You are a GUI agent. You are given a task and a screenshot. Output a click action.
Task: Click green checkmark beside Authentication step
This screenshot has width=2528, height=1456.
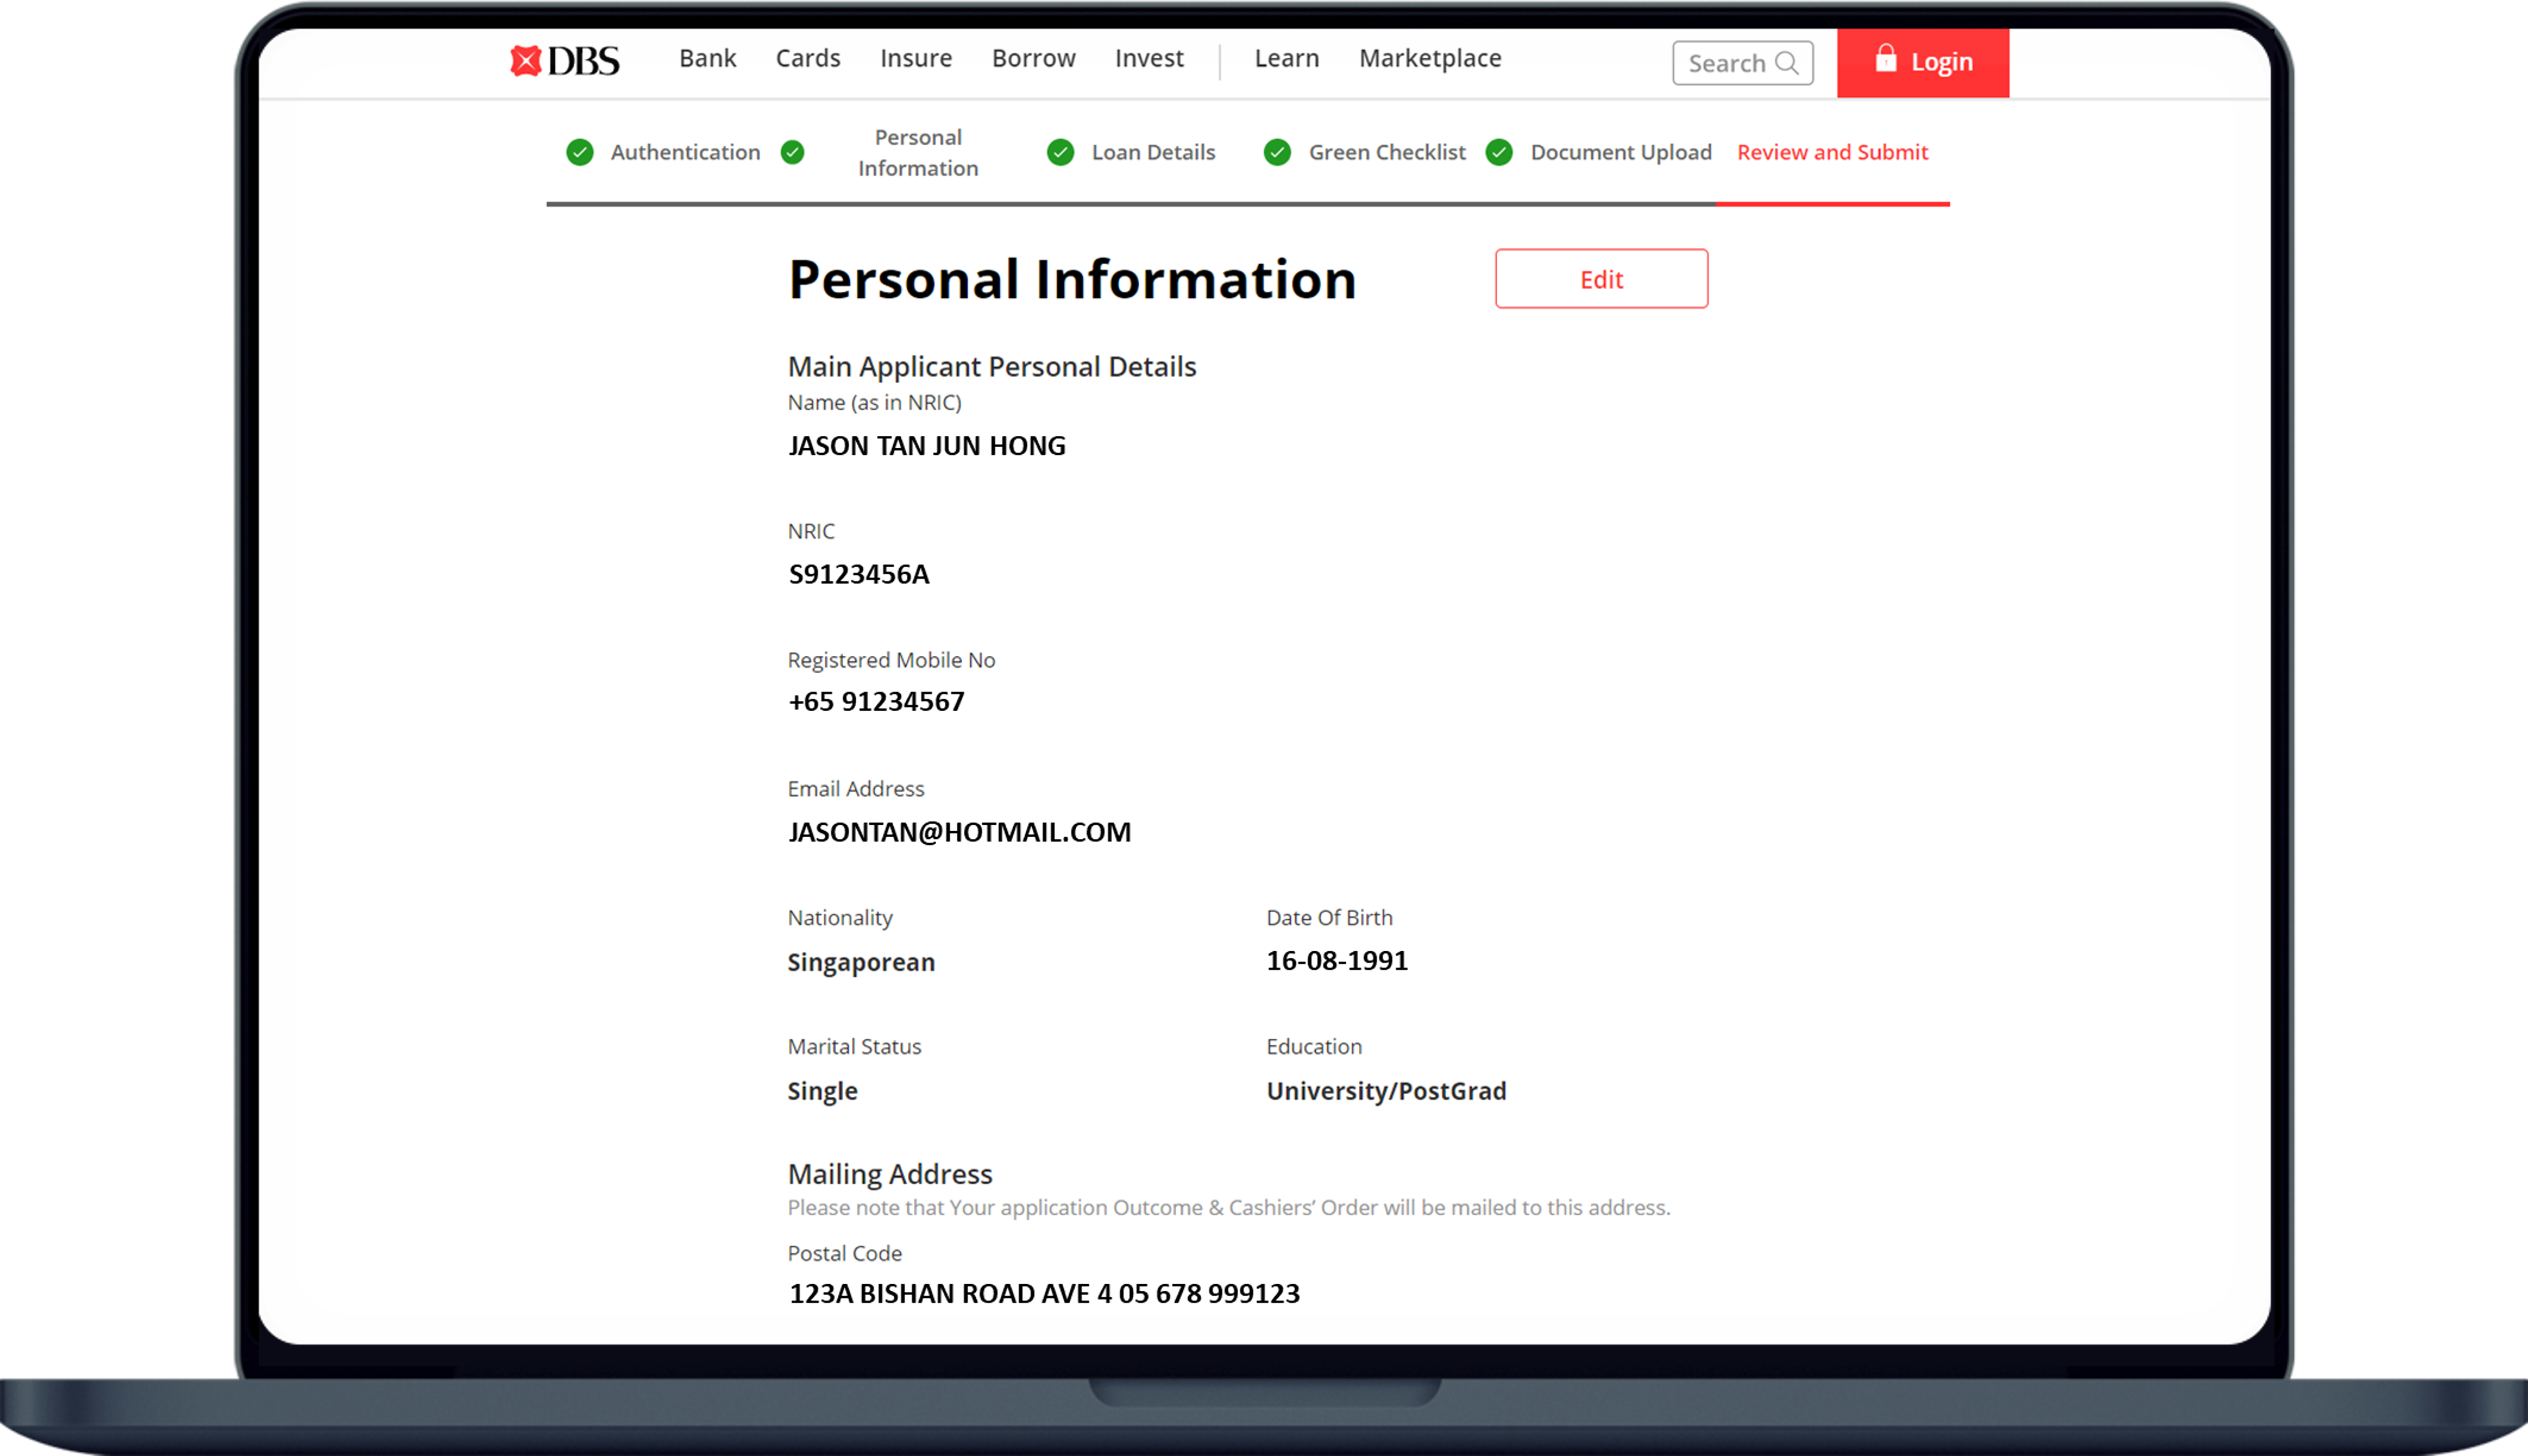click(580, 152)
